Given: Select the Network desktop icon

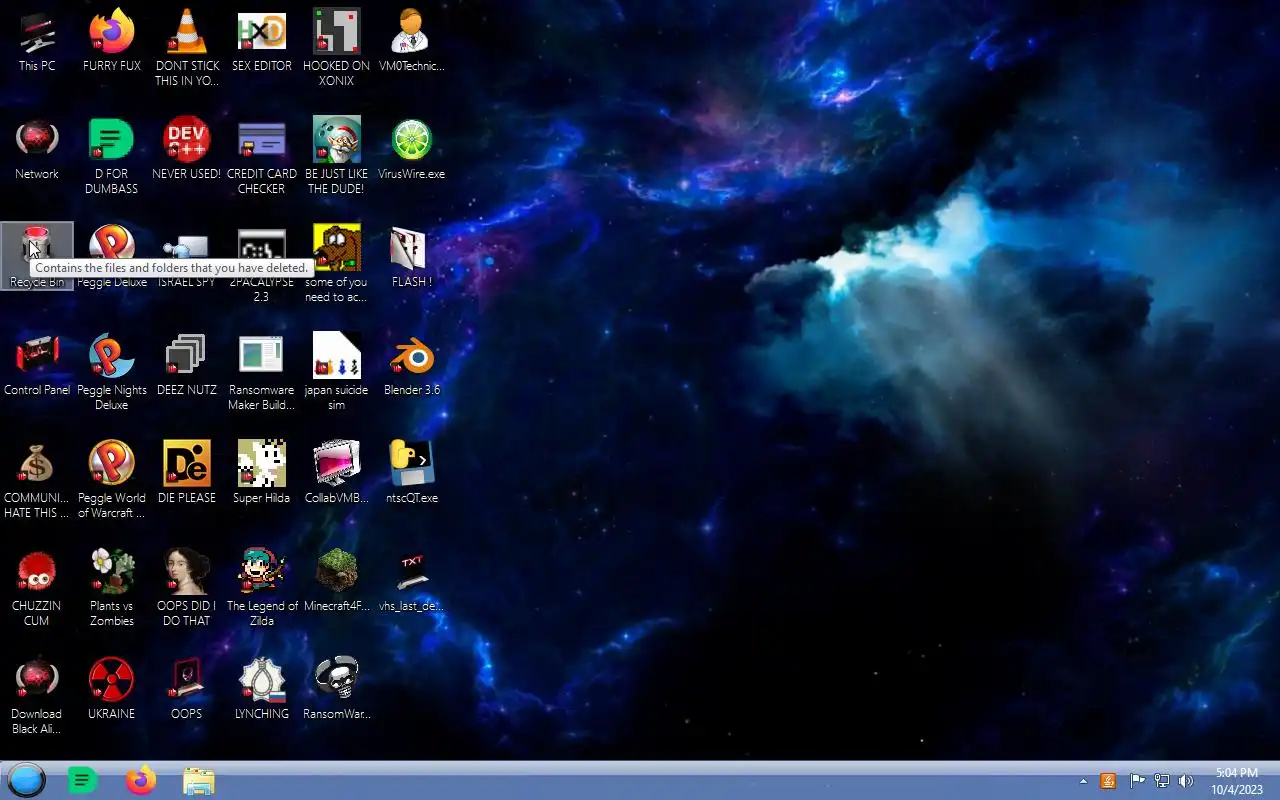Looking at the screenshot, I should tap(37, 150).
